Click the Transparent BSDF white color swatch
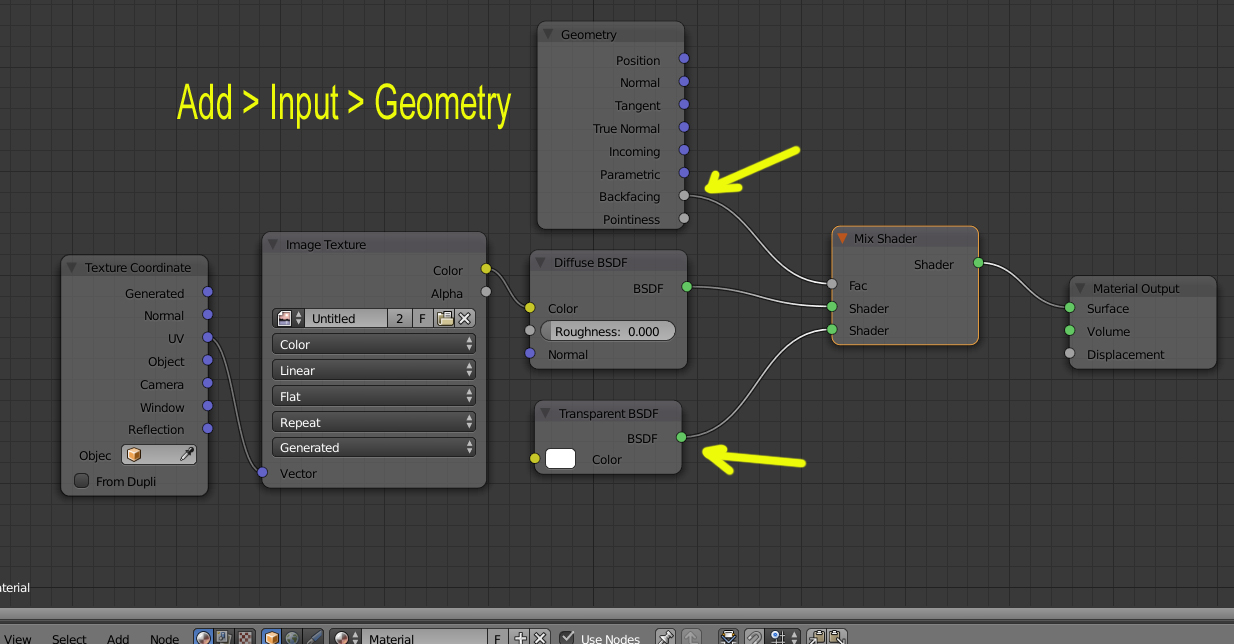This screenshot has width=1234, height=644. pyautogui.click(x=560, y=459)
